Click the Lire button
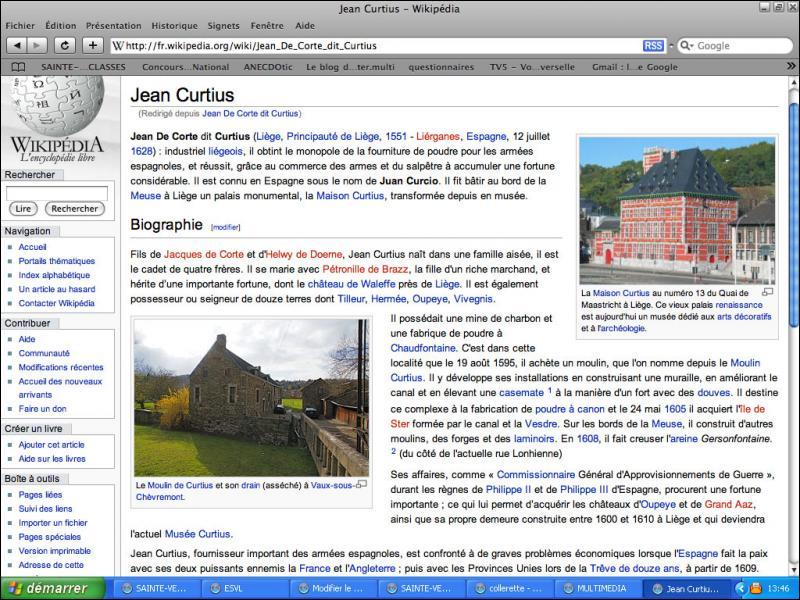This screenshot has width=800, height=600. pyautogui.click(x=23, y=209)
